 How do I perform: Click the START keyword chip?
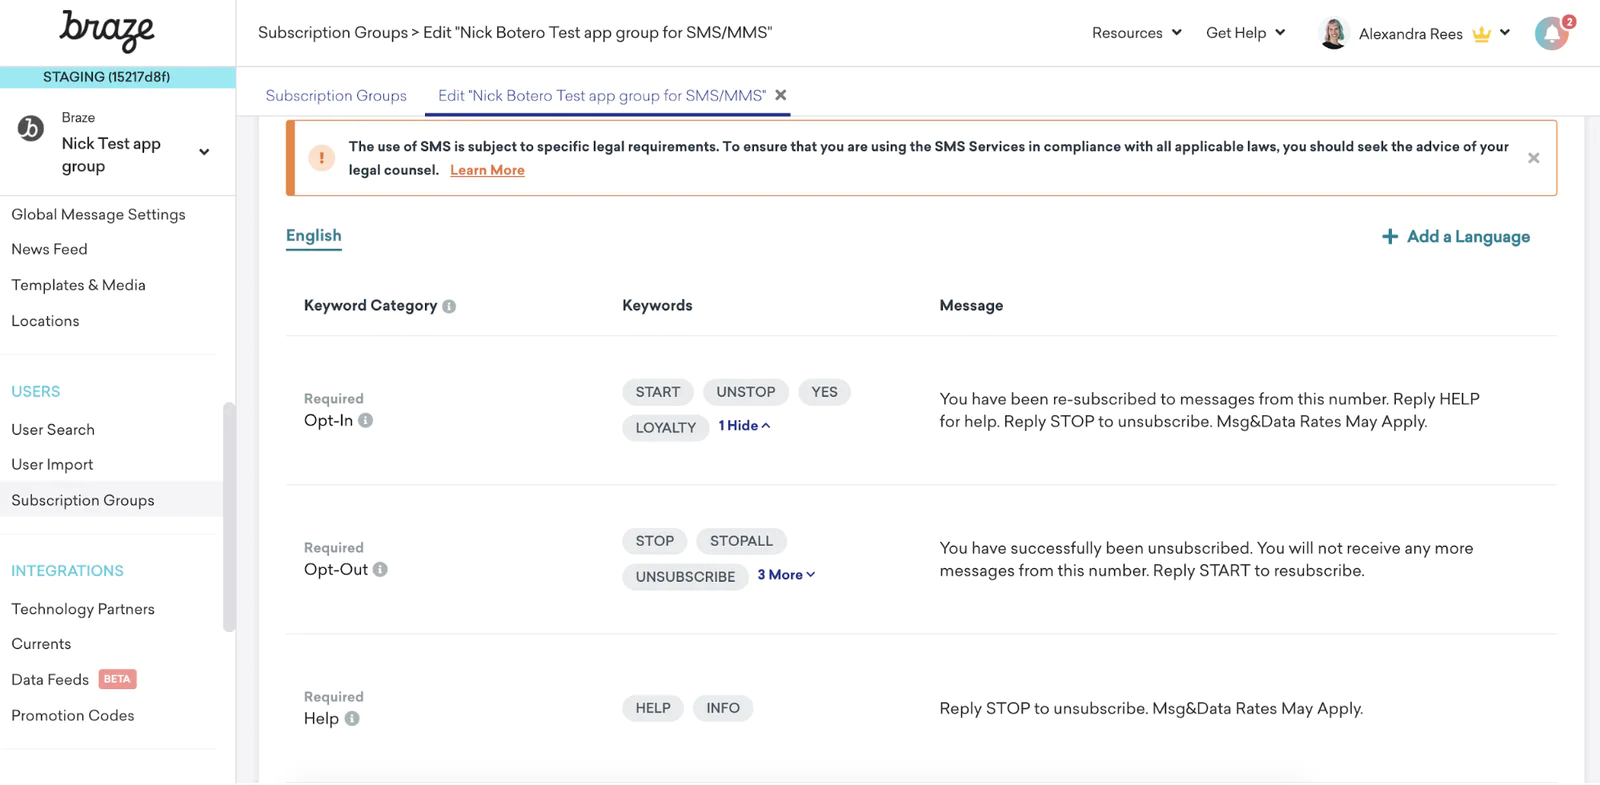click(x=658, y=392)
